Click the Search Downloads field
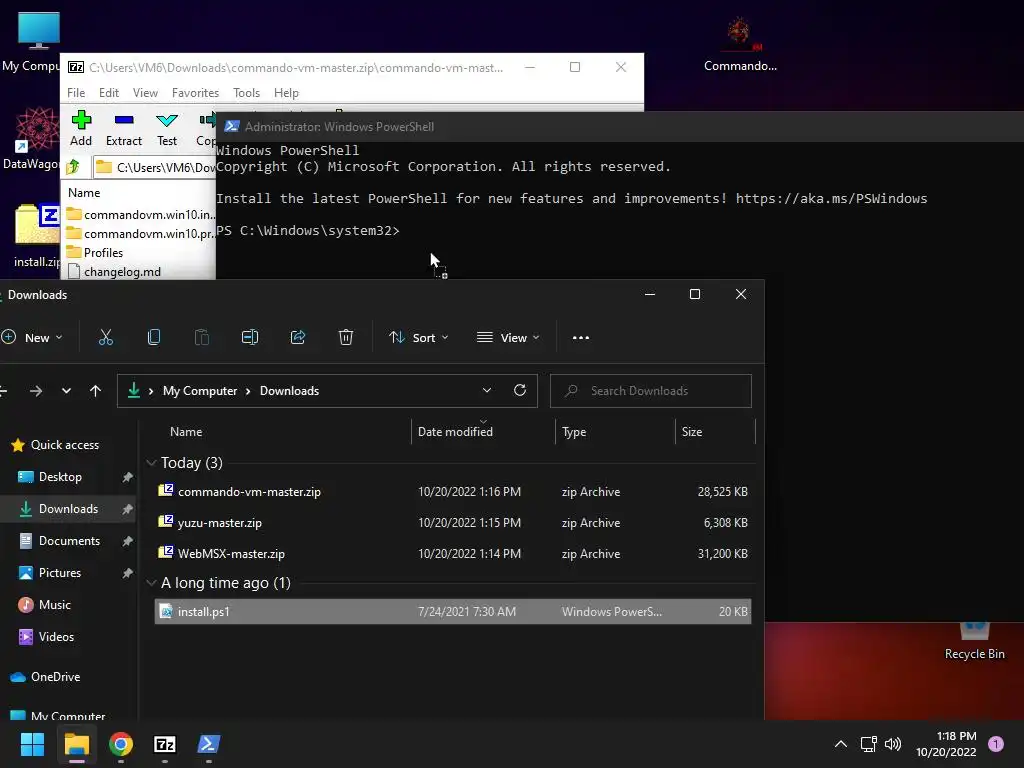Screen dimensions: 1024x768 pos(650,391)
